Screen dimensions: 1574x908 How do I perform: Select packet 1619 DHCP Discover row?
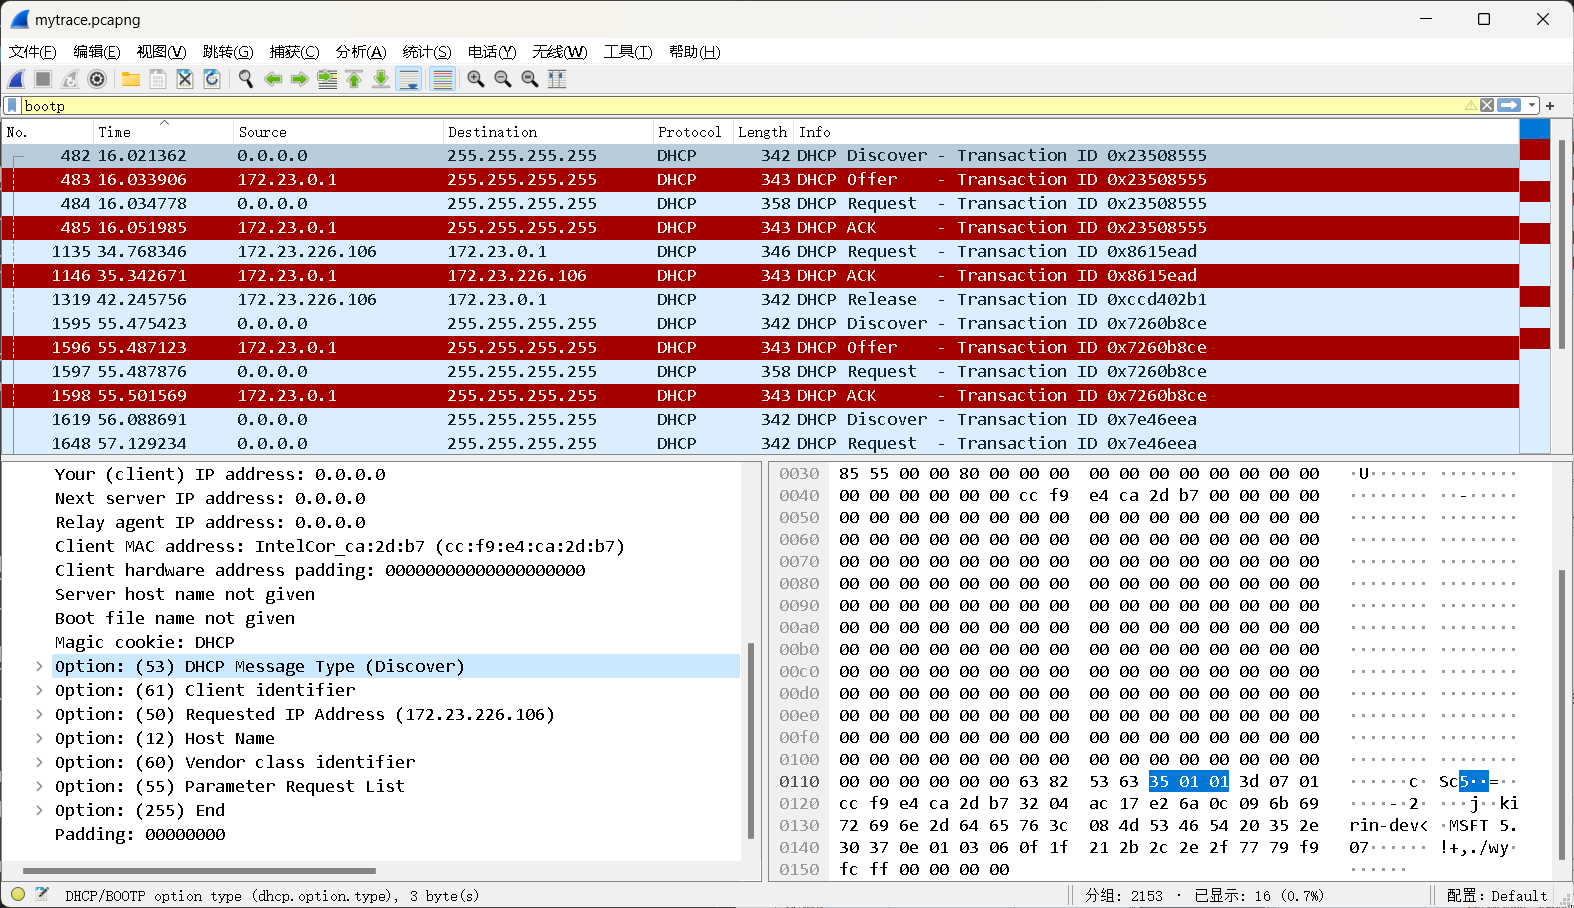pyautogui.click(x=760, y=420)
